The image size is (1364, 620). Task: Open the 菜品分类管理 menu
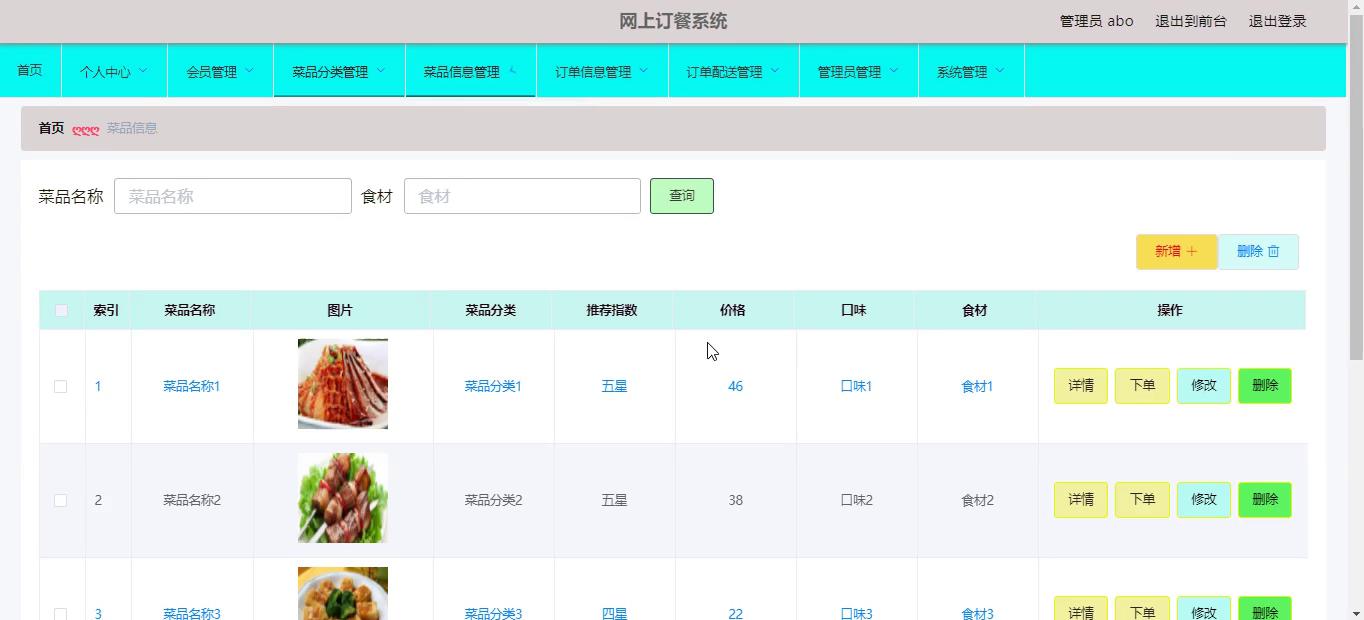point(338,71)
